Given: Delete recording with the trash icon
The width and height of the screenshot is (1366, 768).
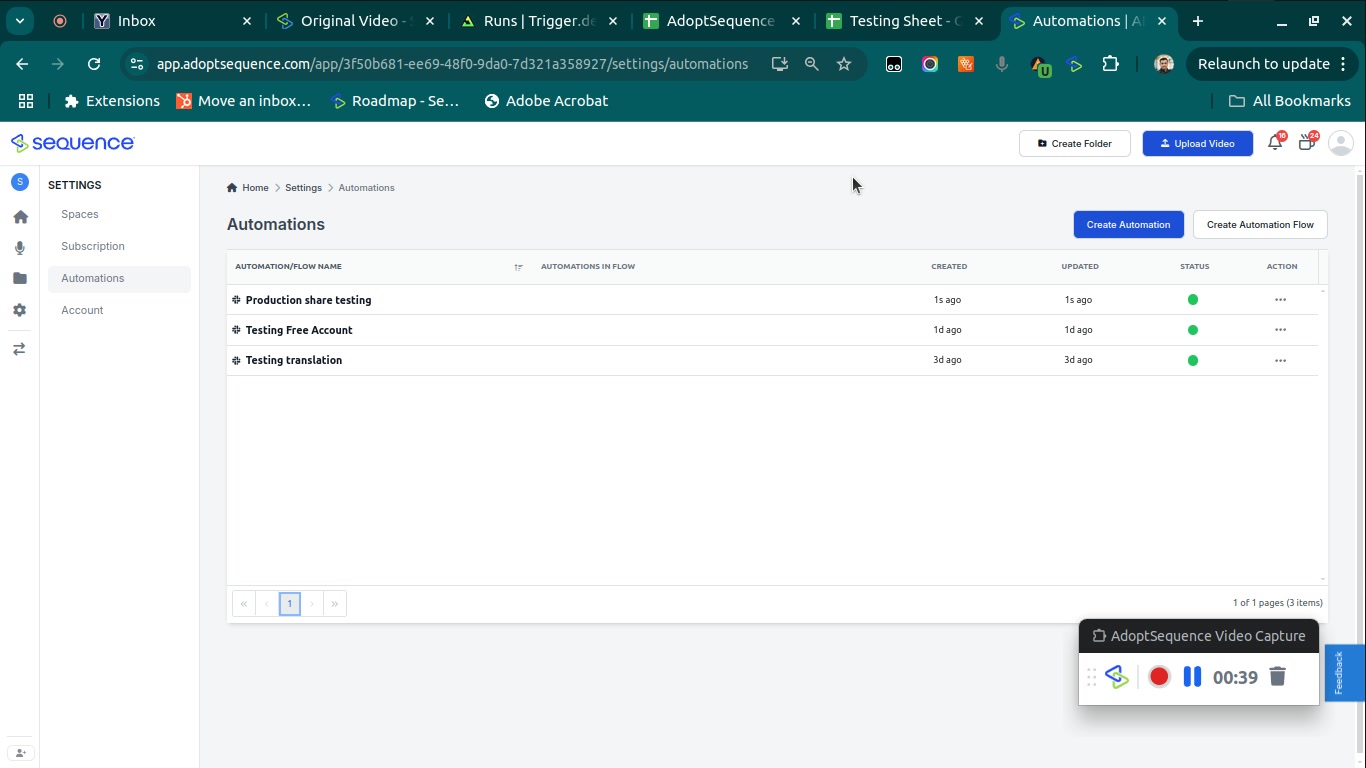Looking at the screenshot, I should click(1277, 677).
